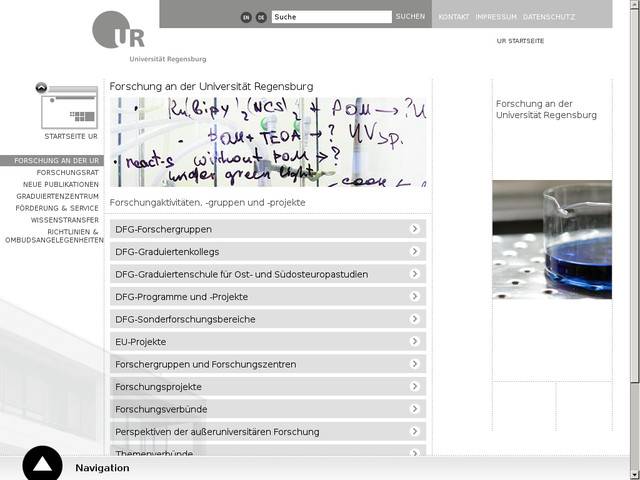Screen dimensions: 640x480
Task: Select GRADUIERTENZENTRUM in the sidebar
Action: 58,196
